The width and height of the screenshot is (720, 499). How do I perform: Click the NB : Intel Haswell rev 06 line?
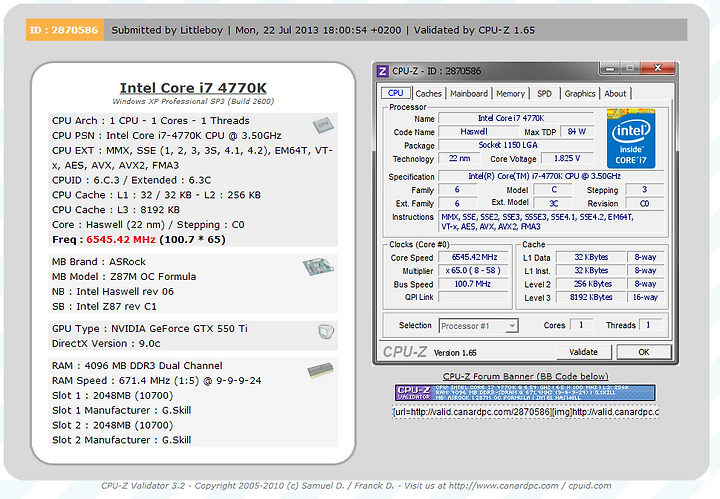pyautogui.click(x=113, y=292)
